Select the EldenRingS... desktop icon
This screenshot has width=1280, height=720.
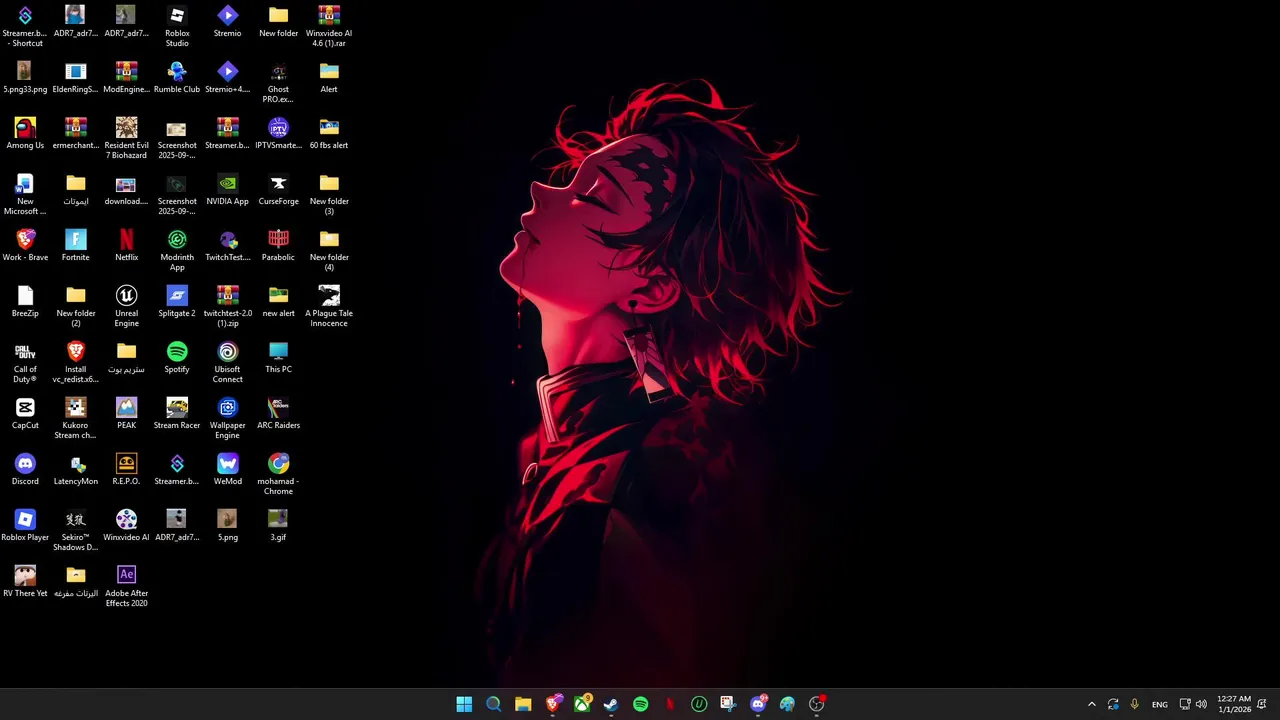76,77
